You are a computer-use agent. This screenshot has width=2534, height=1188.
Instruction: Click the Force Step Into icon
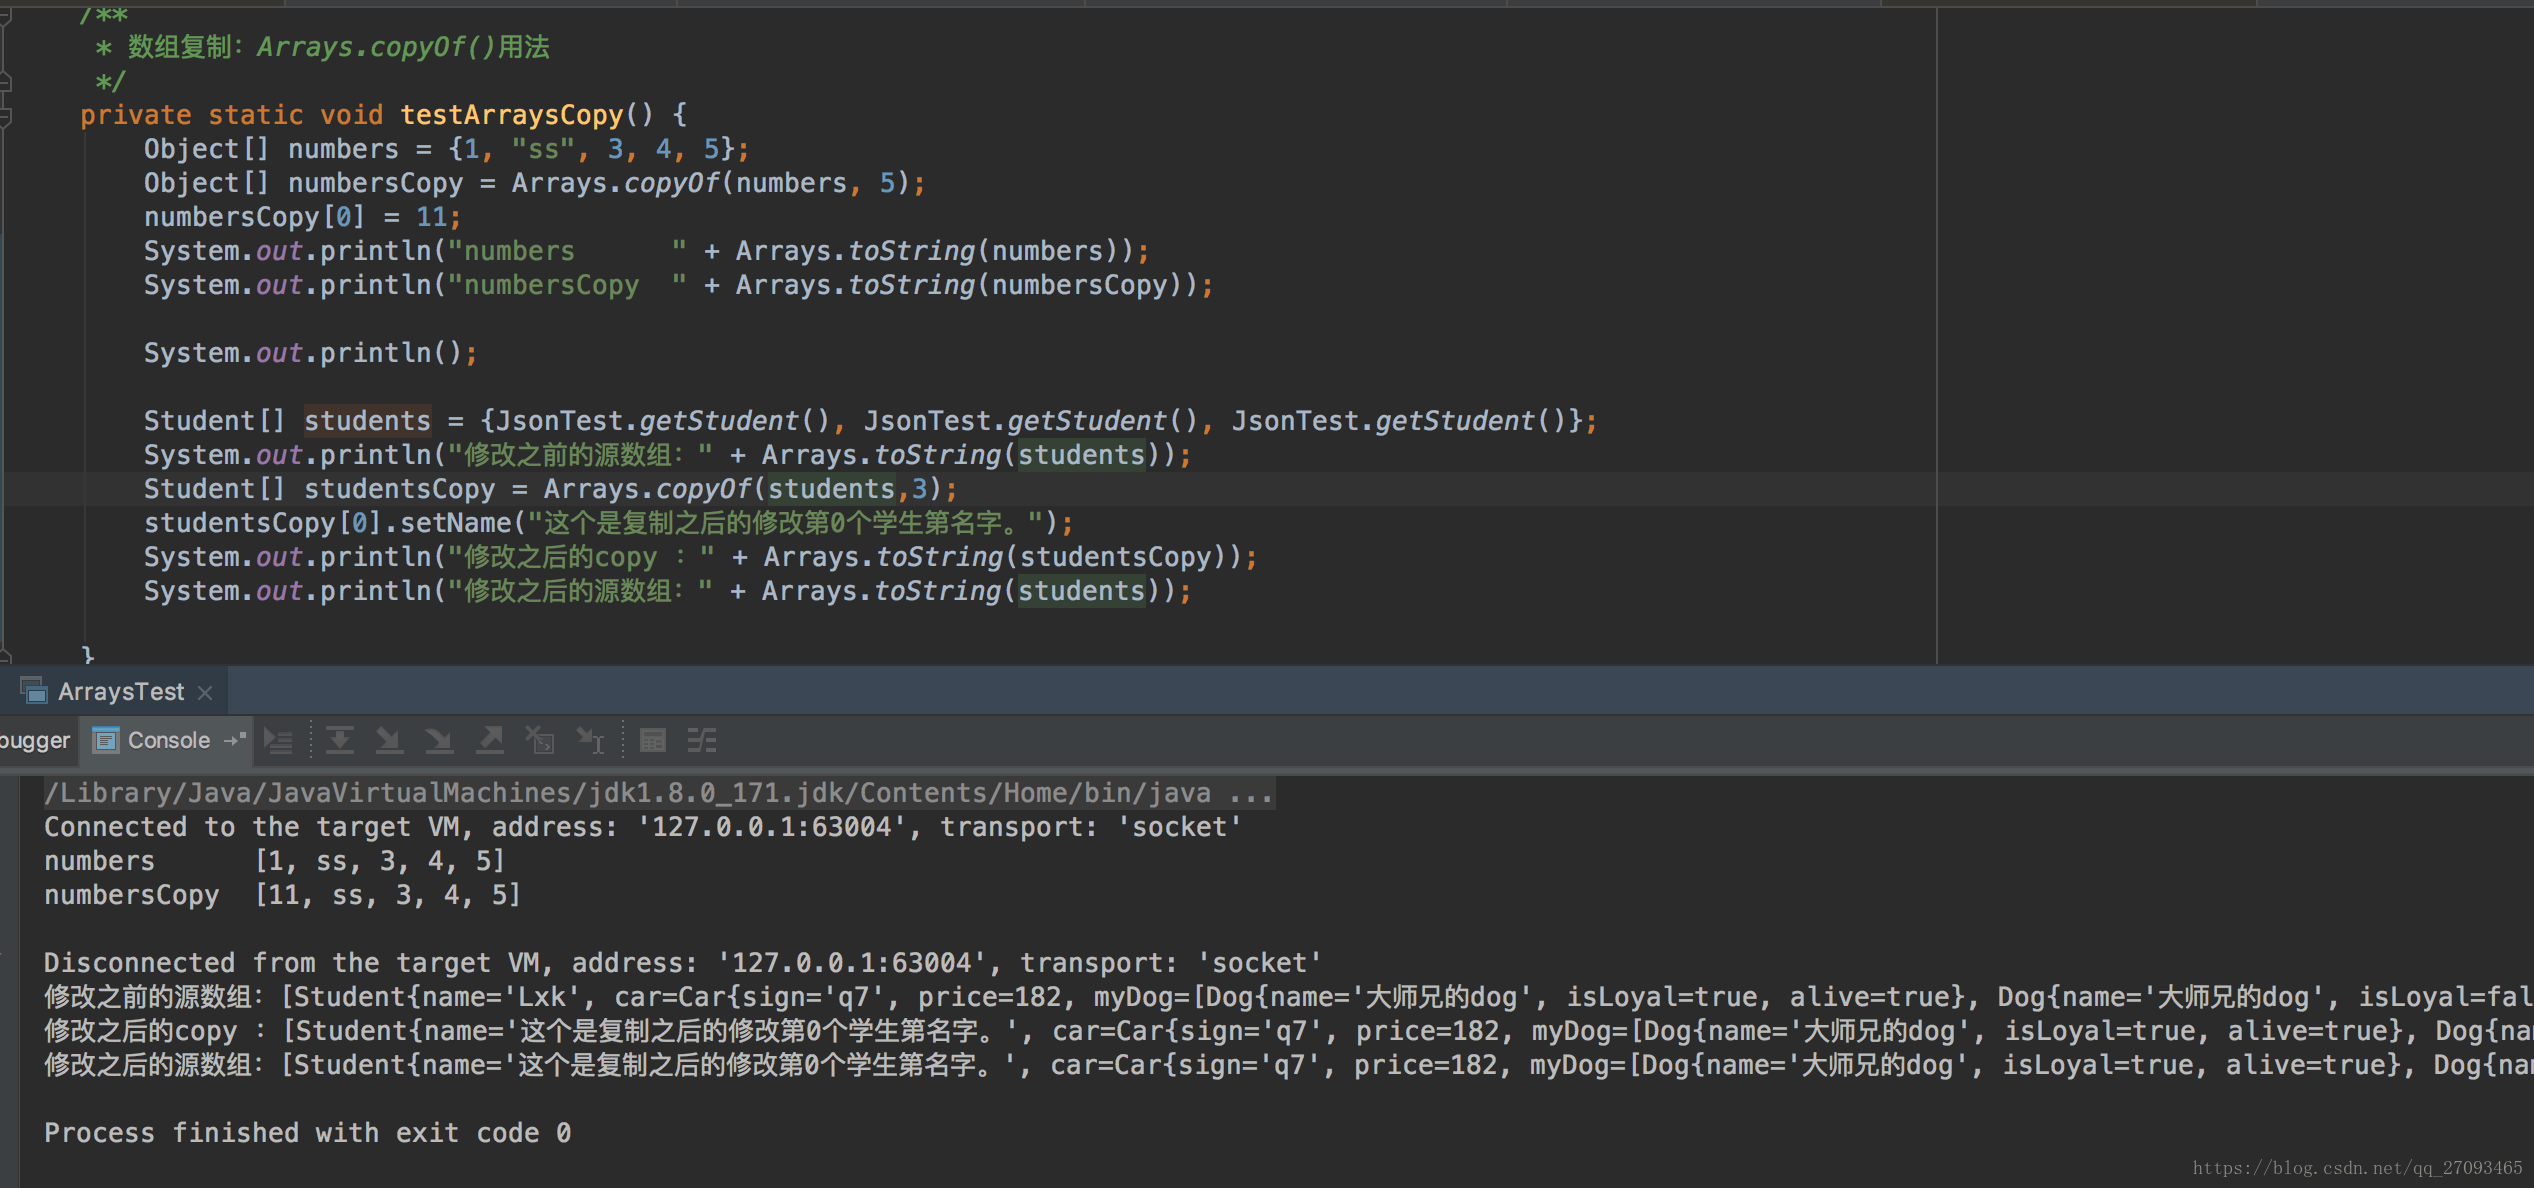point(439,741)
